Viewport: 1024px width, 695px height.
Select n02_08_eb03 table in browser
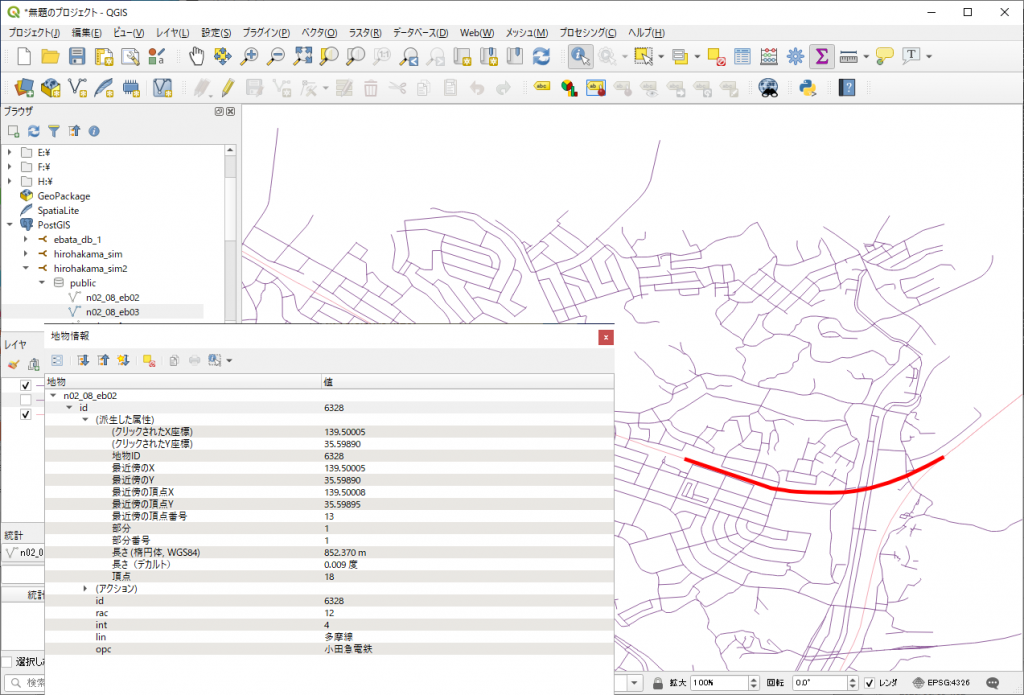click(111, 311)
